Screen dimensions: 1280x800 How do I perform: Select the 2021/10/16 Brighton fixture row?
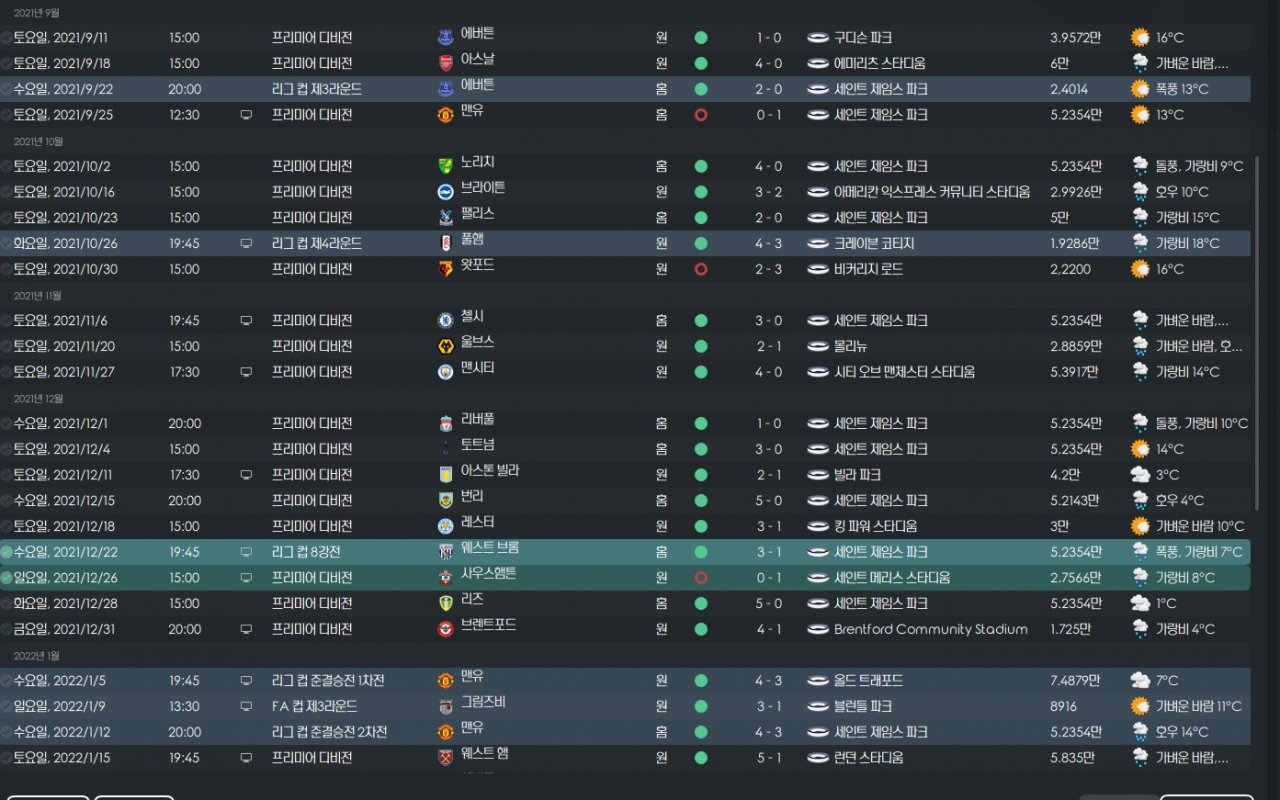point(625,192)
